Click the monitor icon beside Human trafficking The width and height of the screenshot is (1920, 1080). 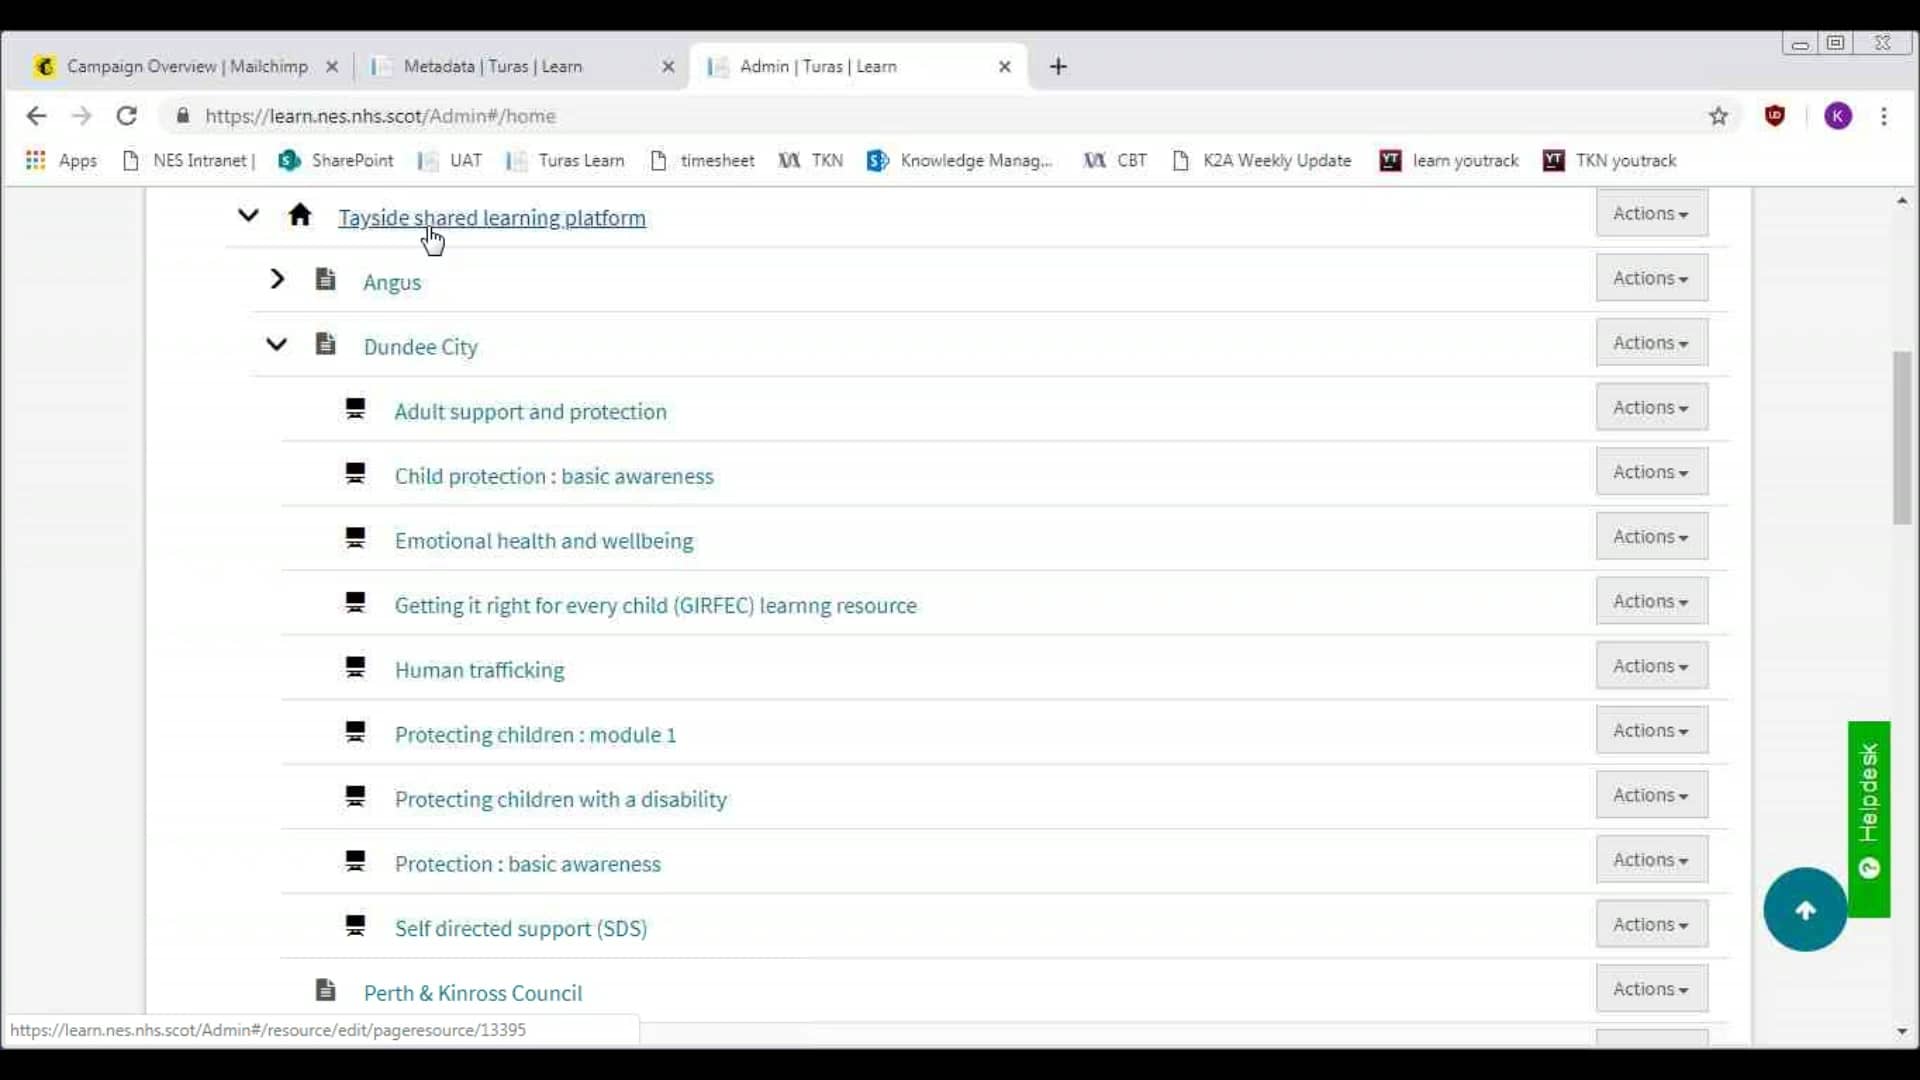pos(356,668)
